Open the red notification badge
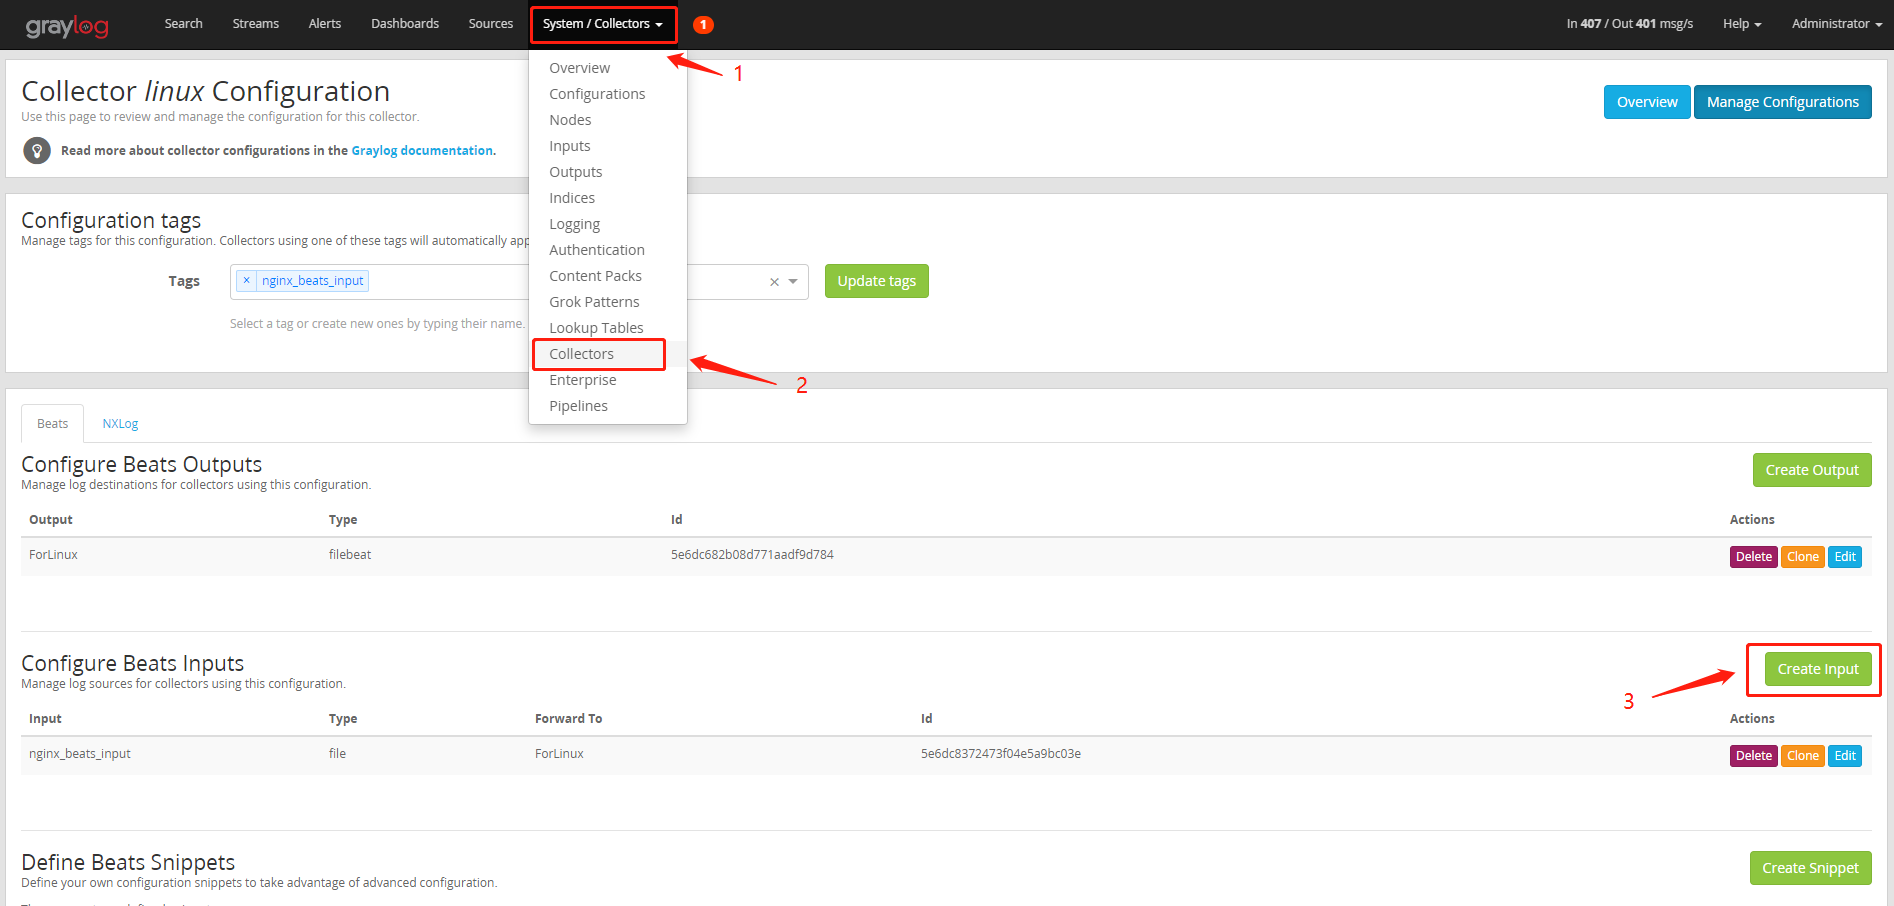This screenshot has height=906, width=1894. coord(703,24)
